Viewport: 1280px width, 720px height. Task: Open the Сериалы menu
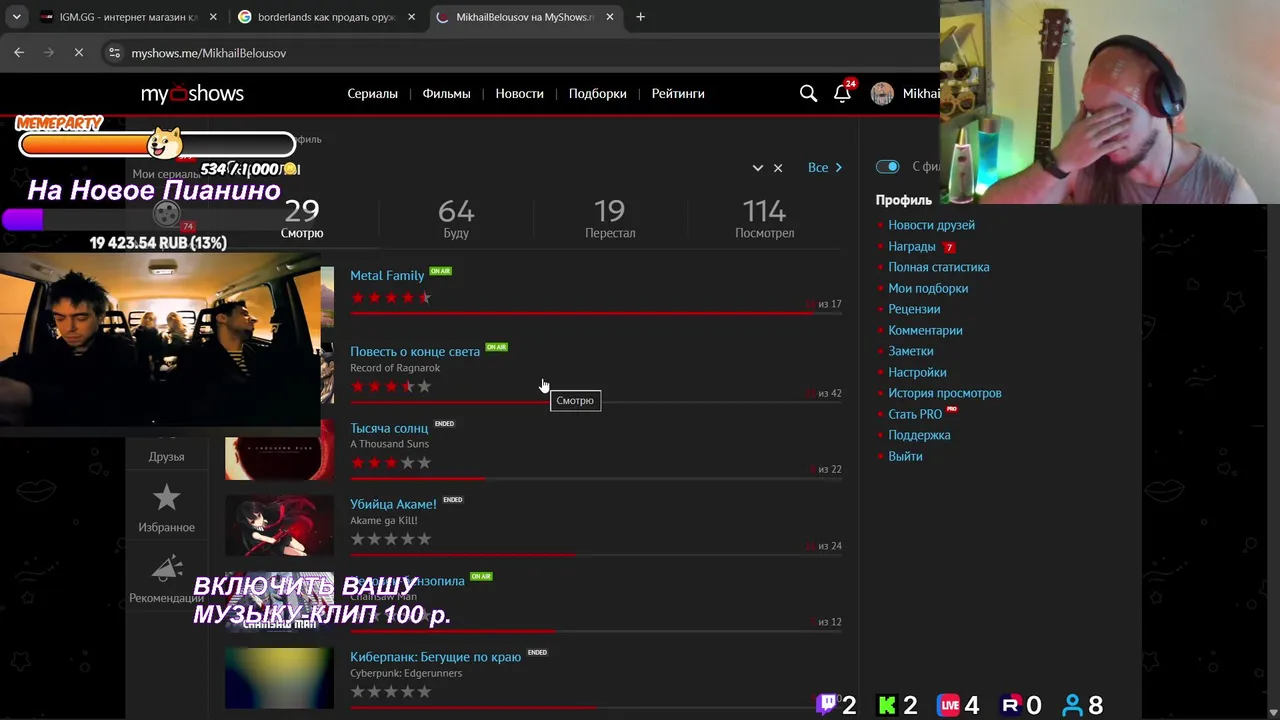click(372, 93)
